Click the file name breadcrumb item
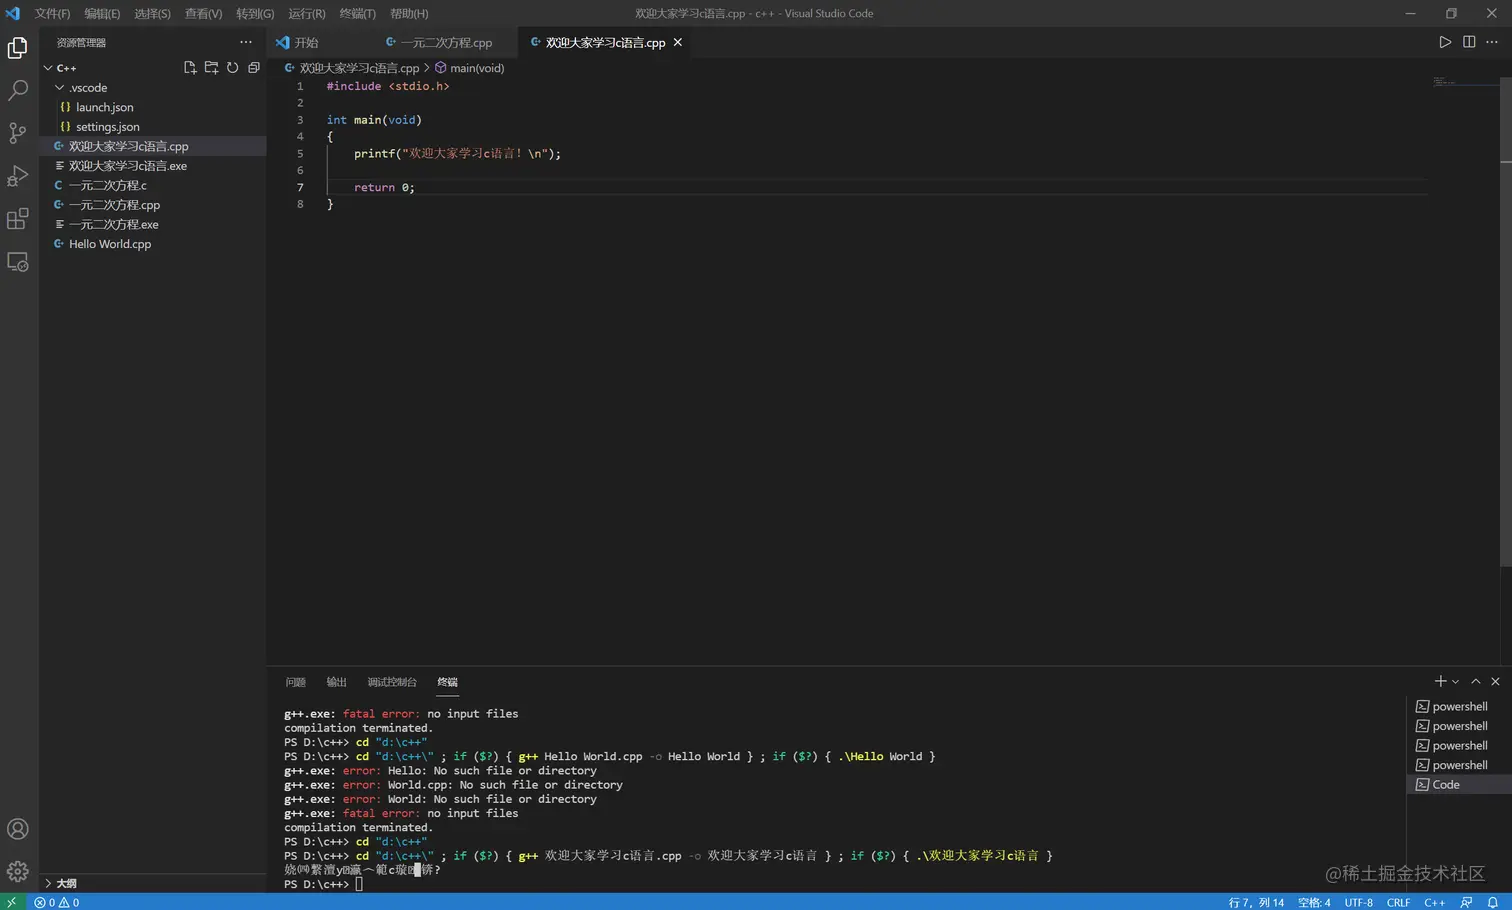Screen dimensions: 1512x910 pyautogui.click(x=352, y=68)
